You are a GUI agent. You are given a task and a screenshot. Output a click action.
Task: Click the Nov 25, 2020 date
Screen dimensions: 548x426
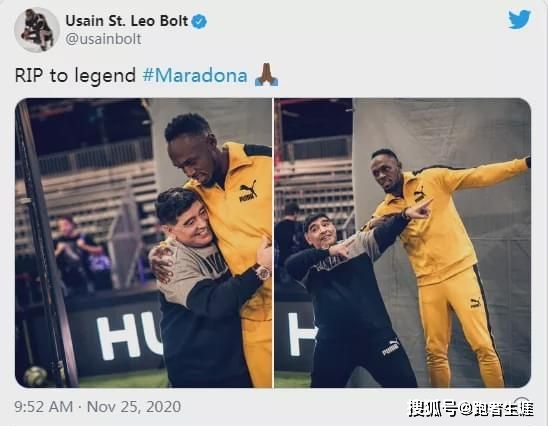pyautogui.click(x=134, y=407)
